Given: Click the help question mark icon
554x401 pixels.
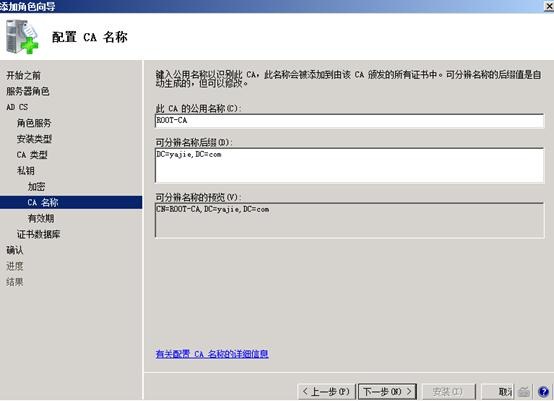Looking at the screenshot, I should pos(543,391).
